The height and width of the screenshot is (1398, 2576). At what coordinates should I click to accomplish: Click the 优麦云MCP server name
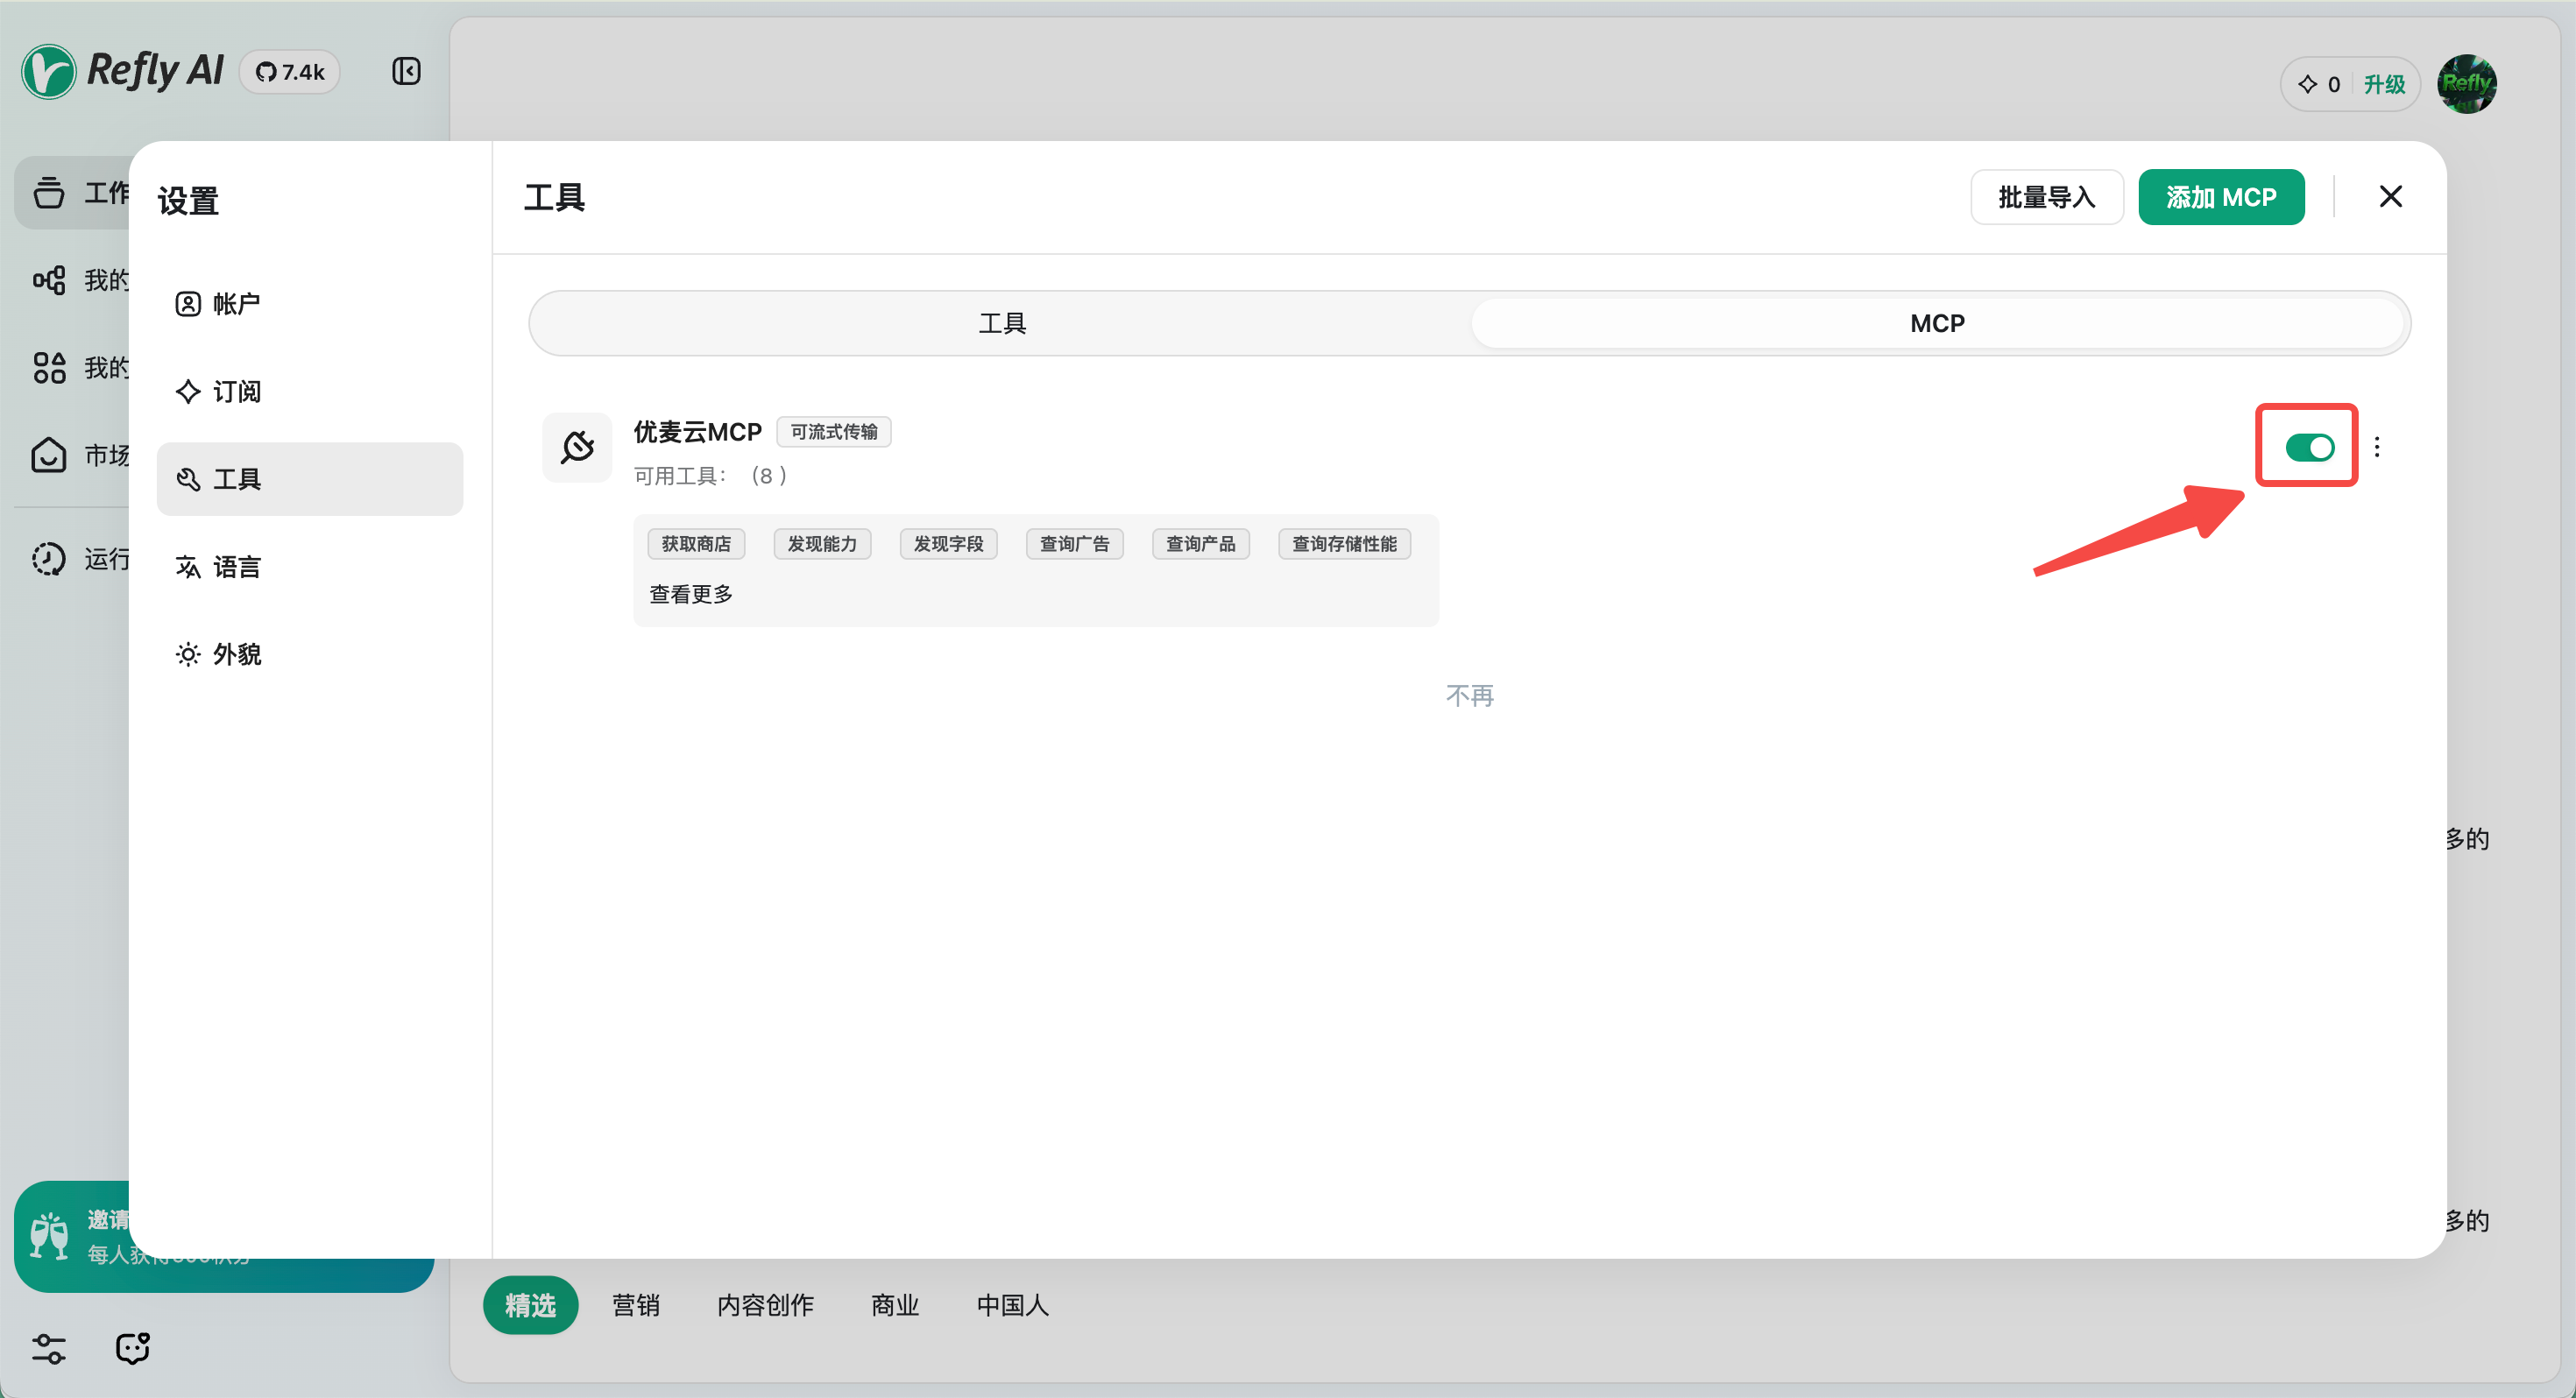[x=697, y=432]
